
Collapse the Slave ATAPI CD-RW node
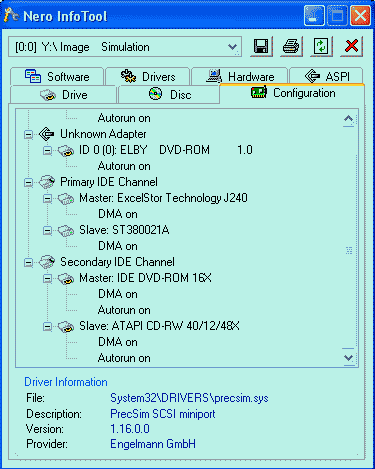(x=47, y=326)
